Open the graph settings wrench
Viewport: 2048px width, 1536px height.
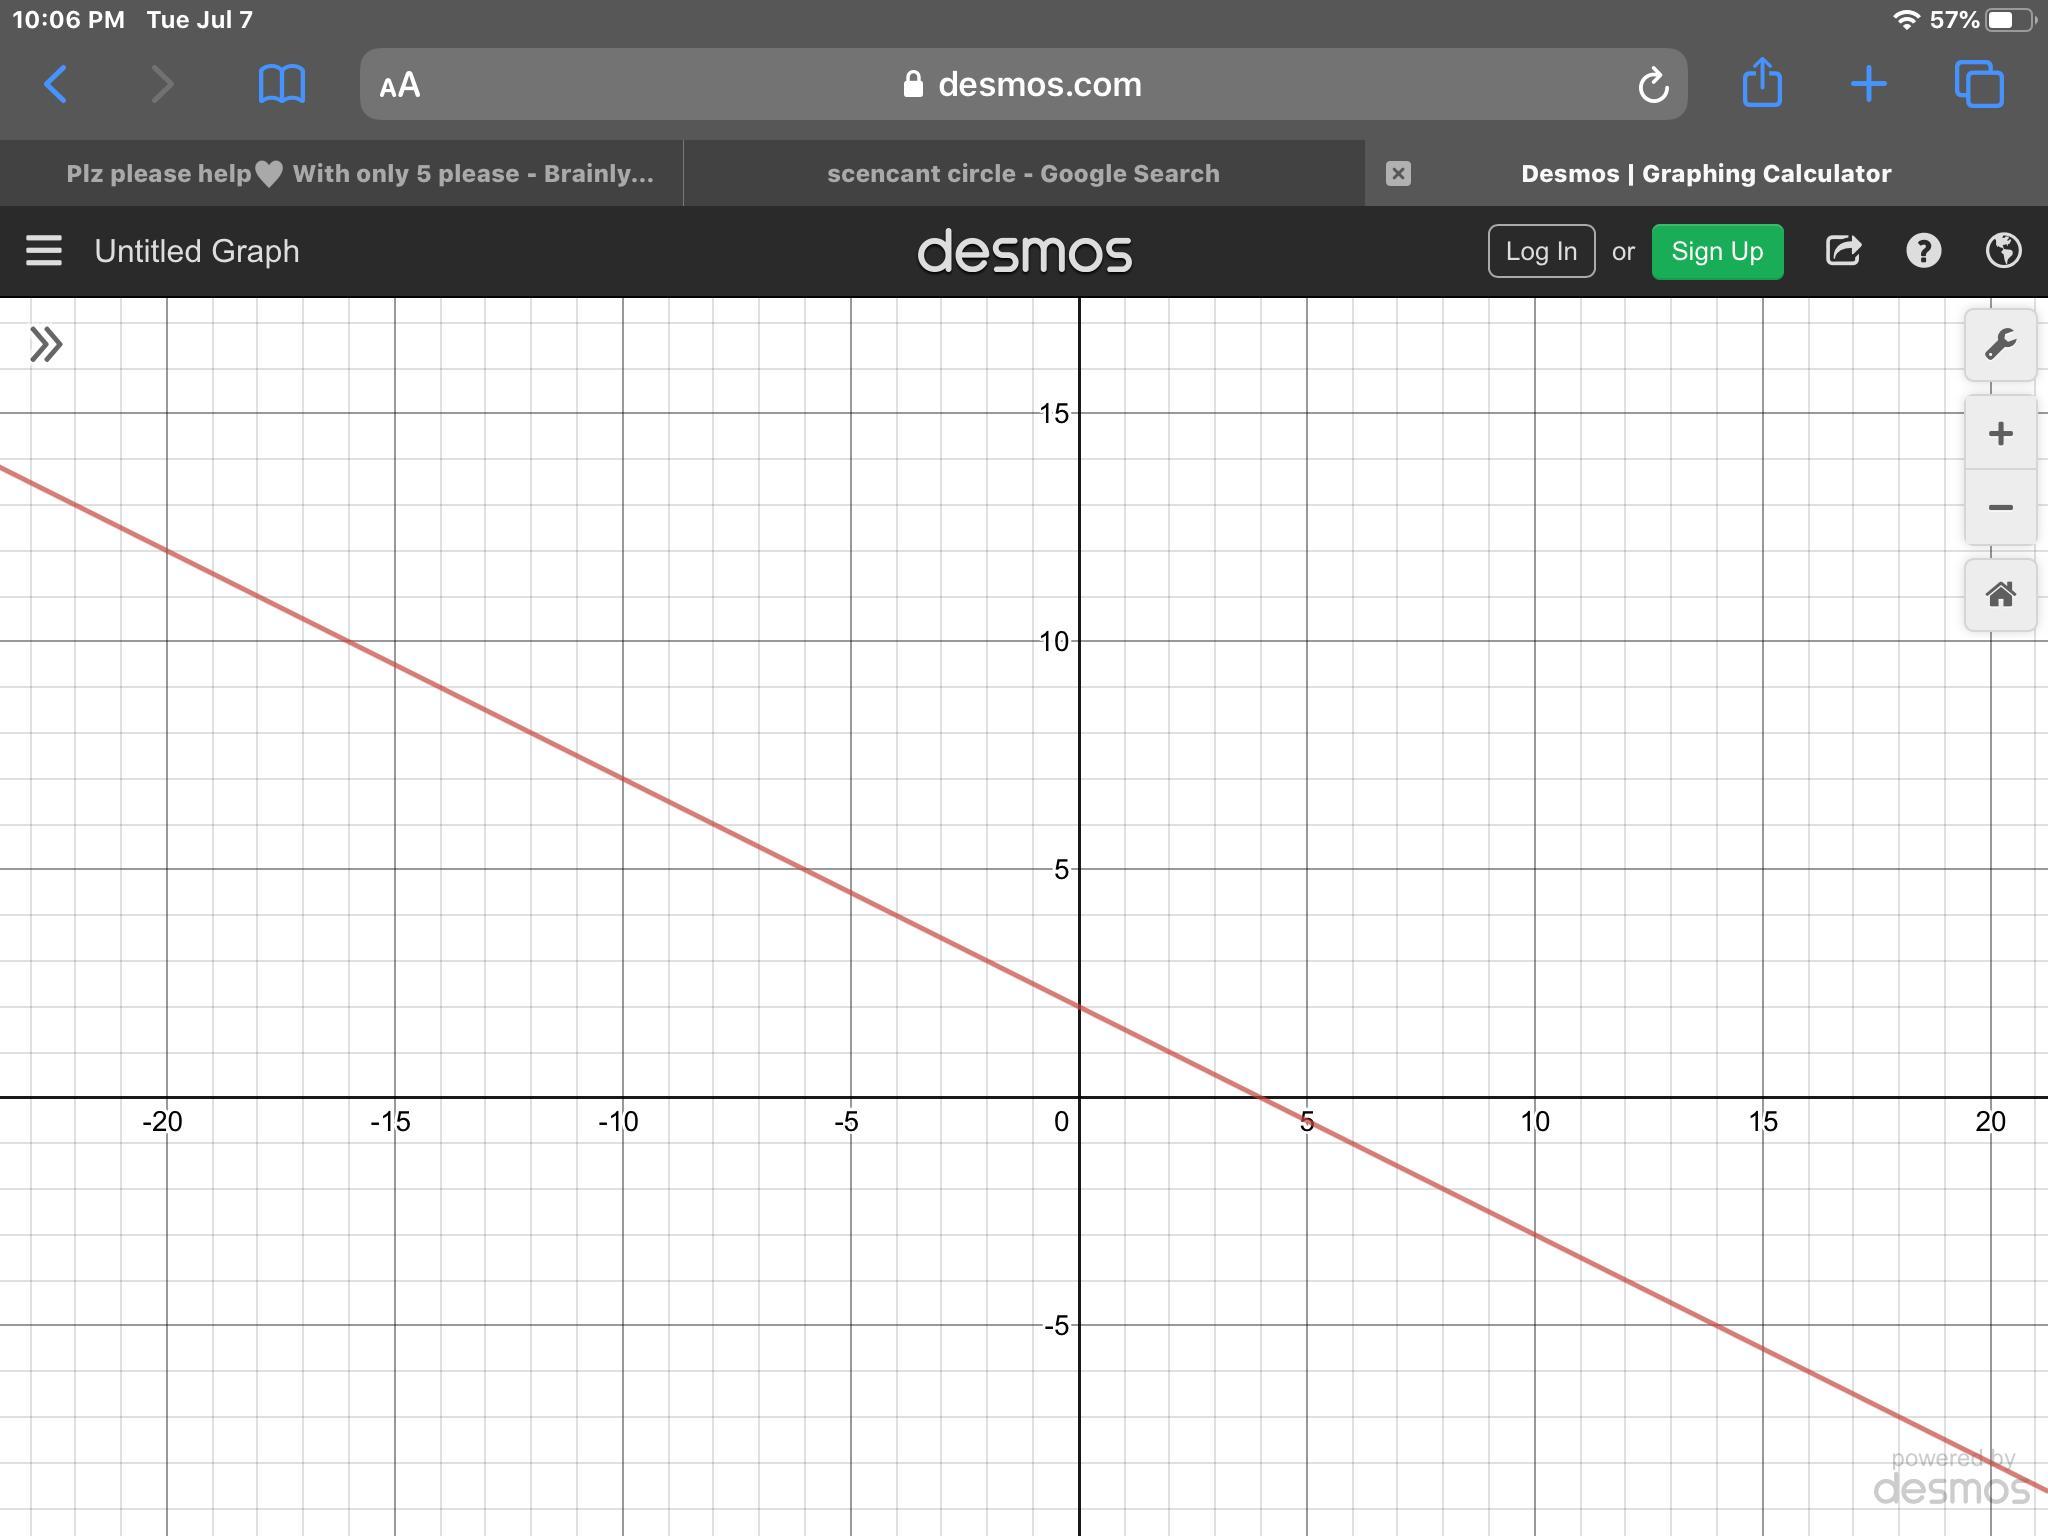click(2000, 345)
